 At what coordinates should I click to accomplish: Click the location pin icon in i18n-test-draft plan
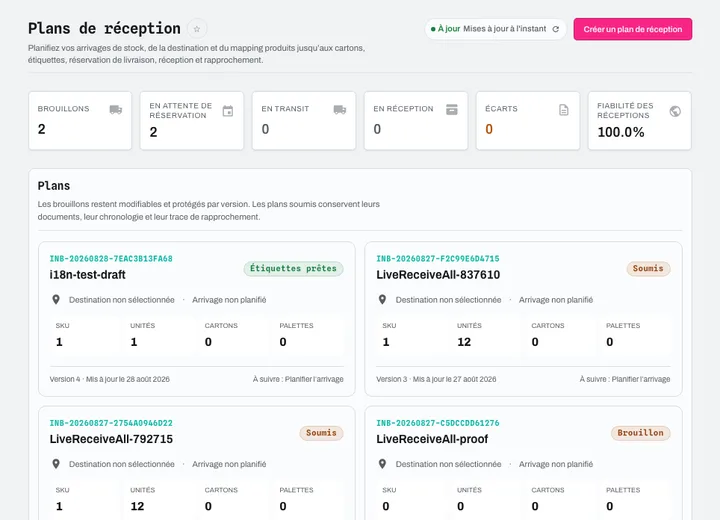(56, 300)
